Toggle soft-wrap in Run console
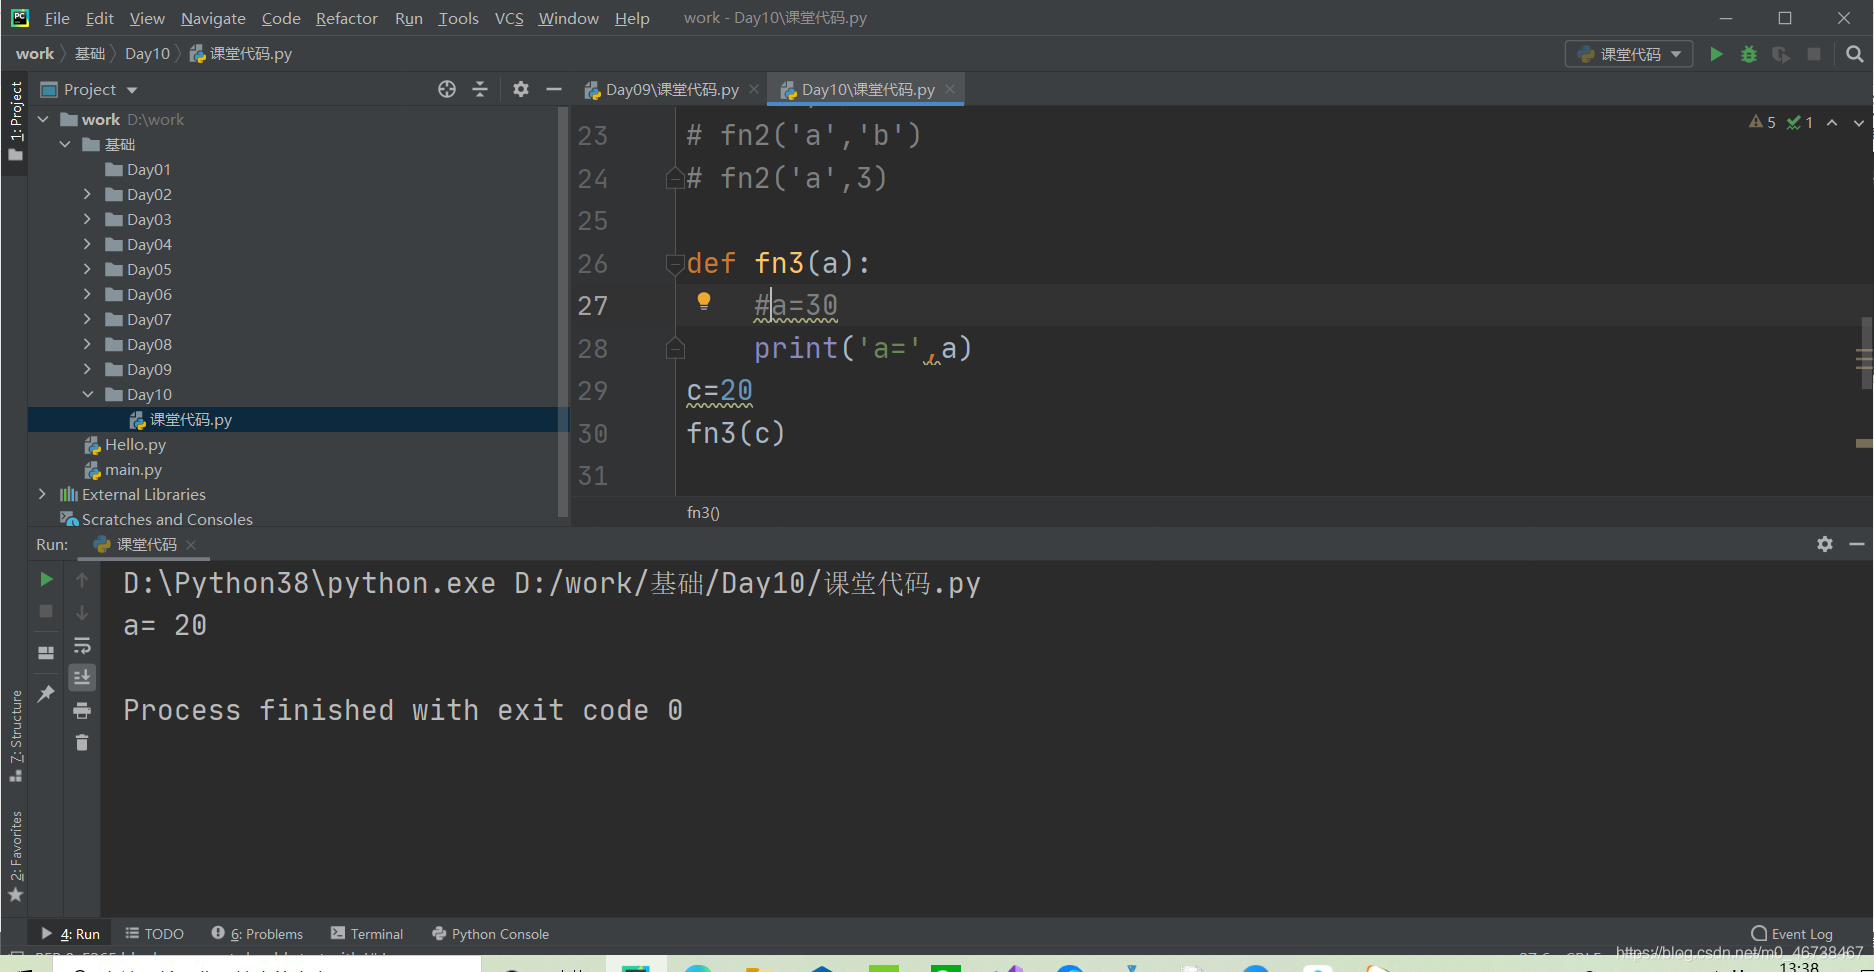The height and width of the screenshot is (972, 1874). (x=82, y=645)
